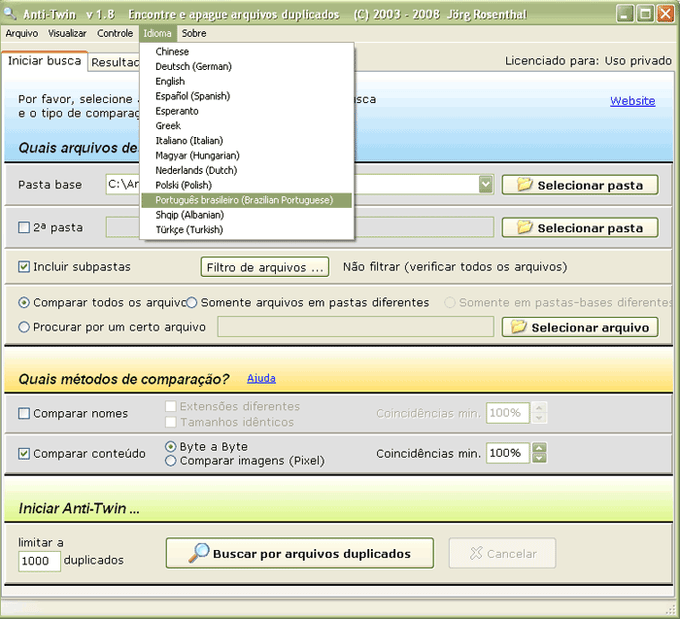Image resolution: width=680 pixels, height=619 pixels.
Task: Choose Deutsch (German) language
Action: coord(246,66)
